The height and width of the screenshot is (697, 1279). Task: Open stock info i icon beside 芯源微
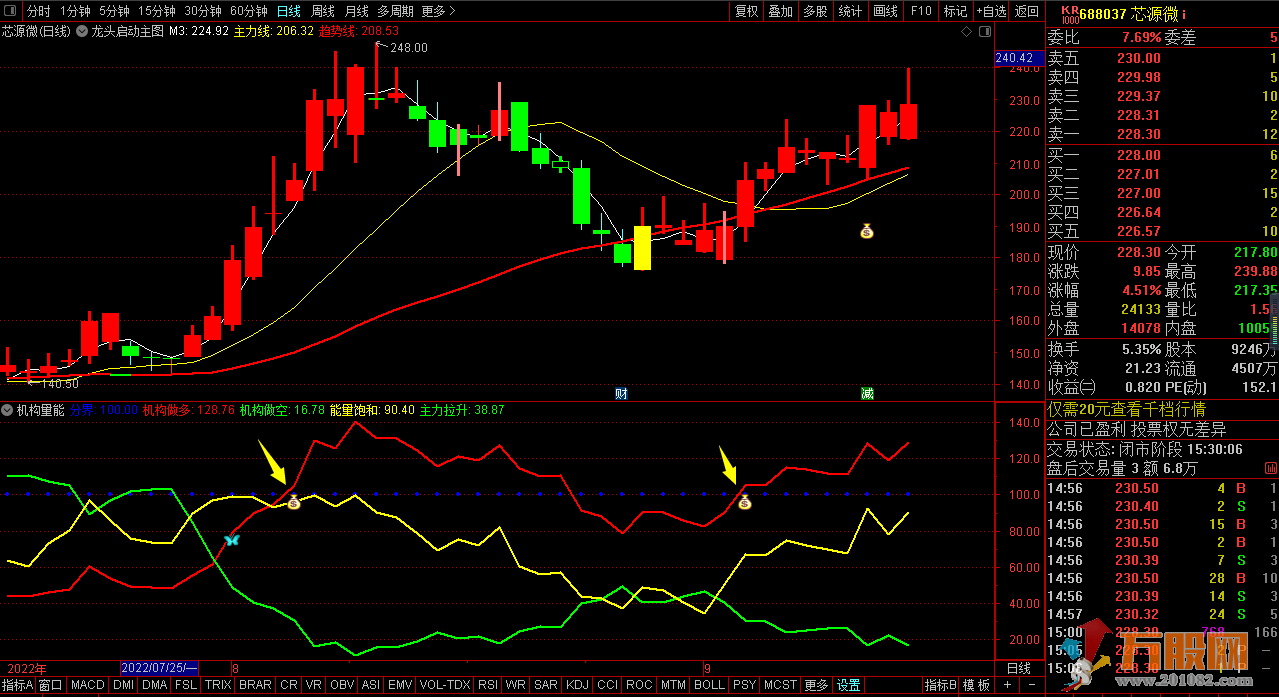click(x=1184, y=14)
